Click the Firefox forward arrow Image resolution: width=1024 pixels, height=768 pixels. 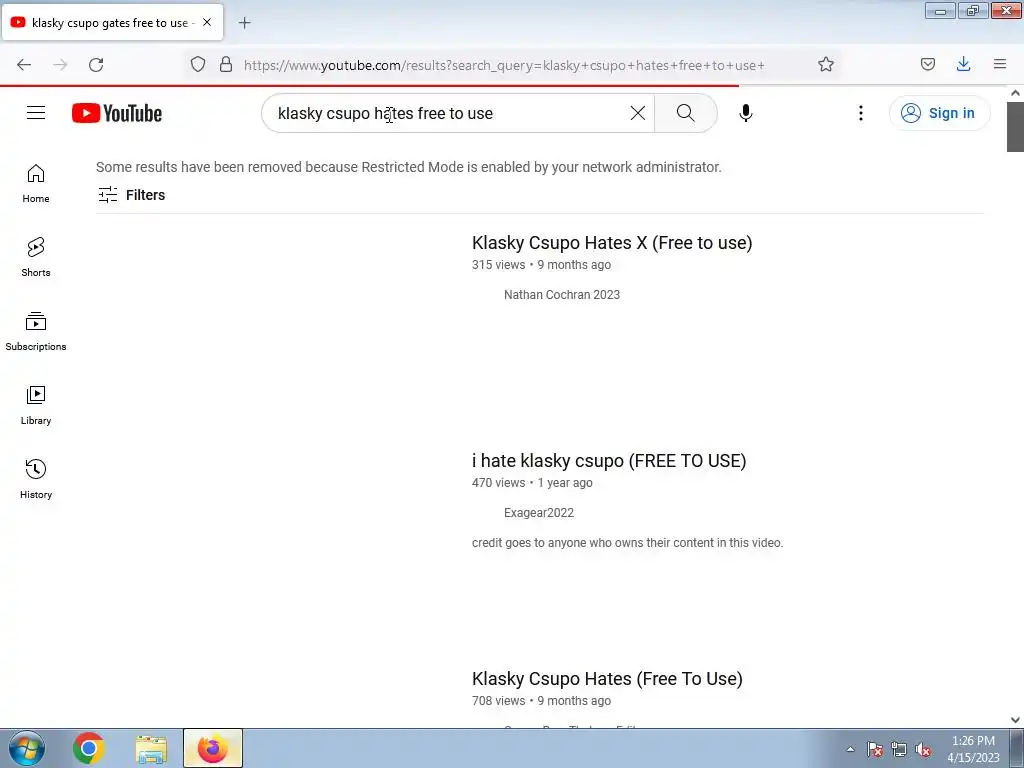pyautogui.click(x=60, y=64)
